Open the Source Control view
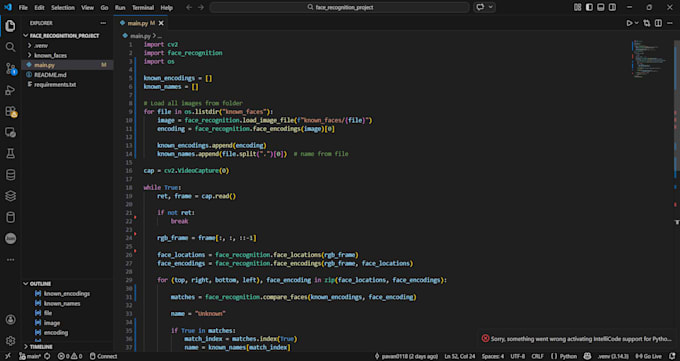The height and width of the screenshot is (361, 680). click(x=10, y=69)
